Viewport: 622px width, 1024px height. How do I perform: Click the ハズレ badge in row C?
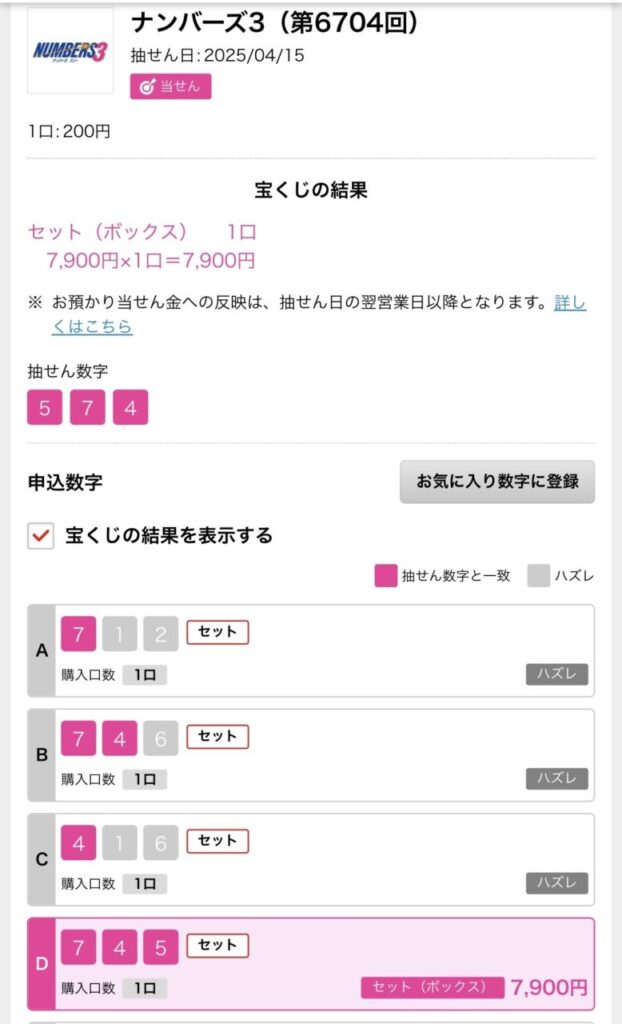pyautogui.click(x=557, y=883)
